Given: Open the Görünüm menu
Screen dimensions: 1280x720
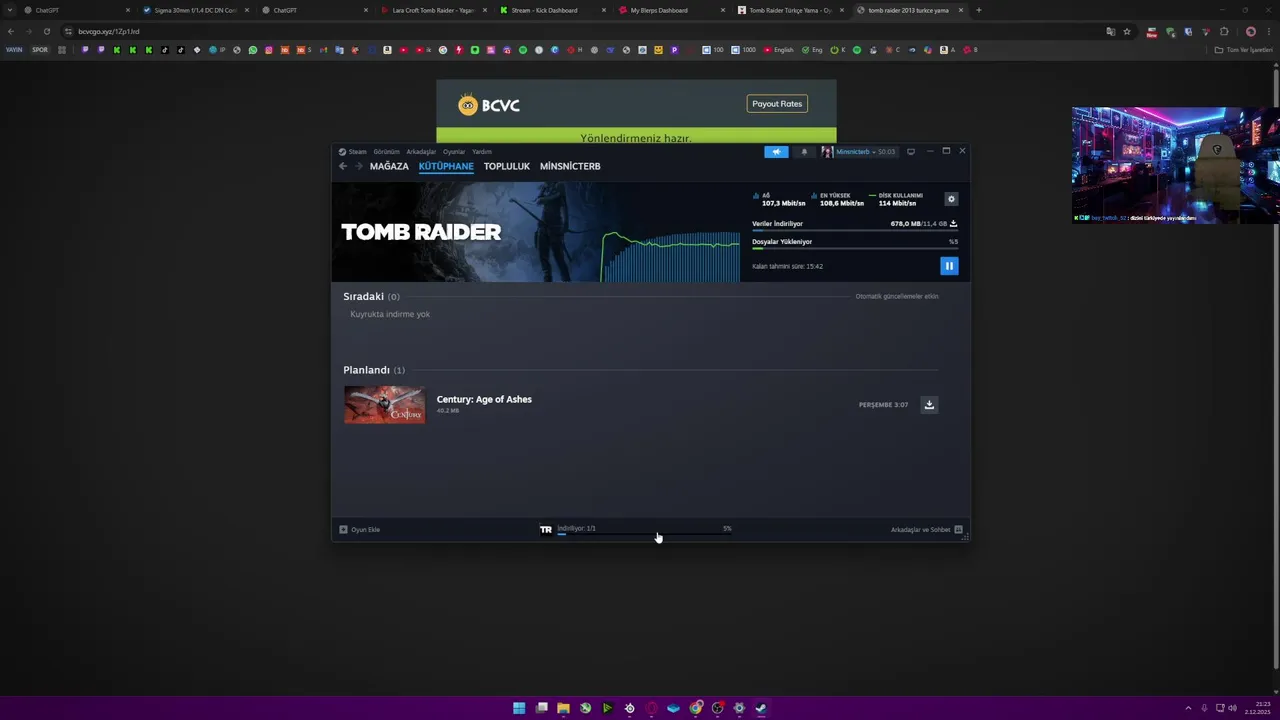Looking at the screenshot, I should coord(386,152).
